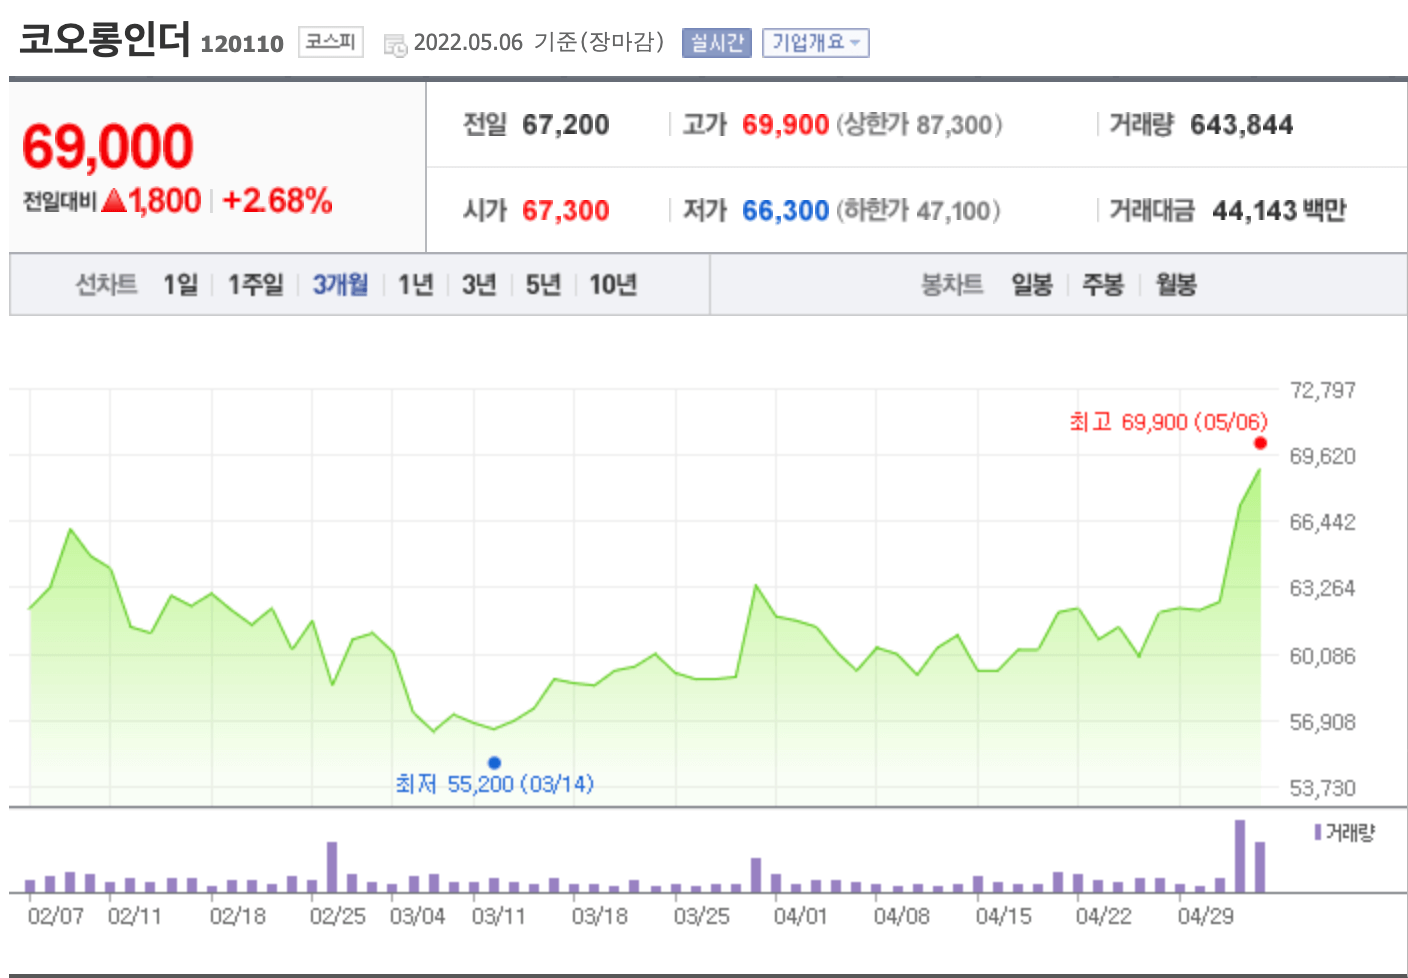The image size is (1408, 978).
Task: Click the 60,086 y-axis label
Action: [1322, 656]
